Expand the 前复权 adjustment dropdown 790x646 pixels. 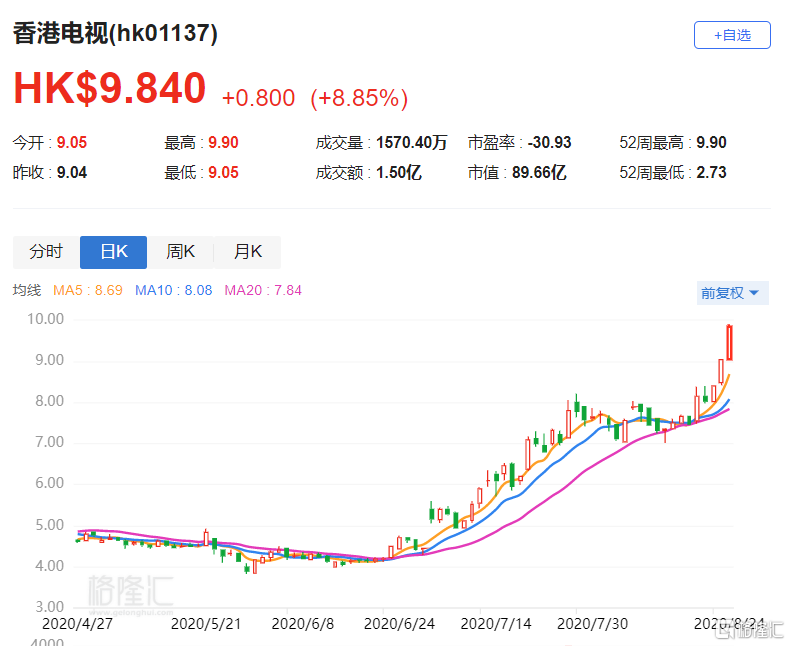[x=732, y=293]
